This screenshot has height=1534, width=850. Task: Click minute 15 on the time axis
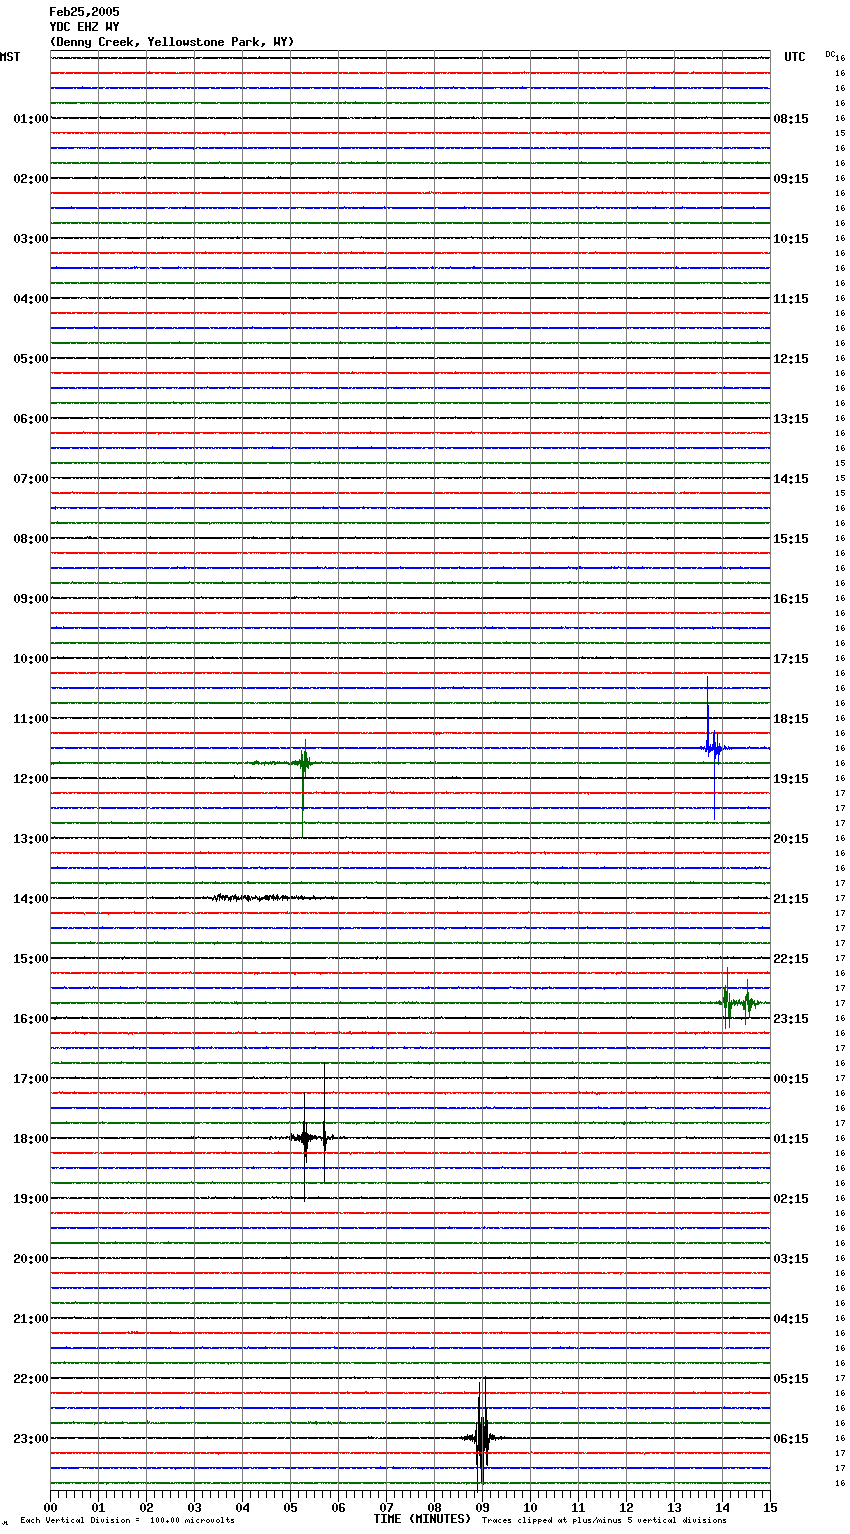click(770, 1508)
